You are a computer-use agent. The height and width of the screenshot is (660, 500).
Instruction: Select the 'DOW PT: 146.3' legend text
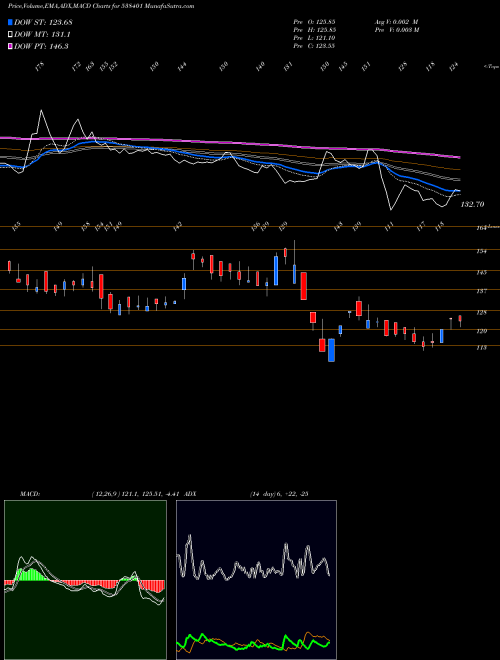tap(41, 46)
